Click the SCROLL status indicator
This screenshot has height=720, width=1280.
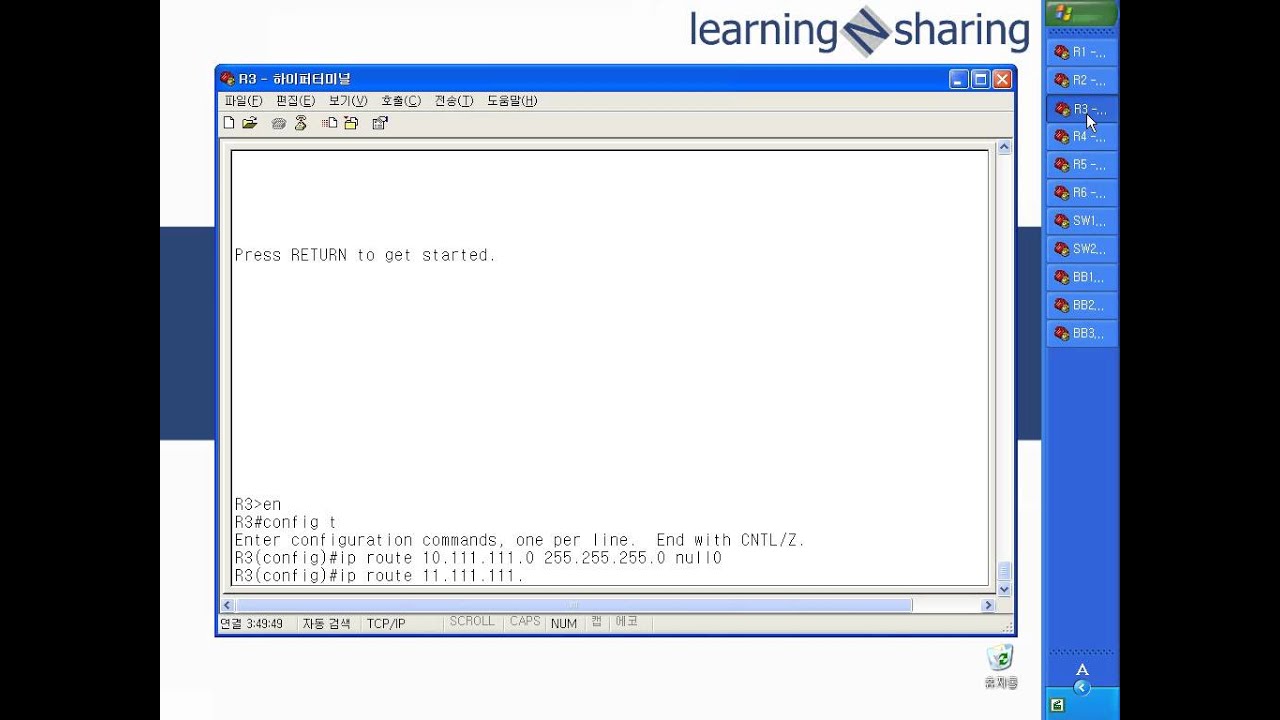472,622
